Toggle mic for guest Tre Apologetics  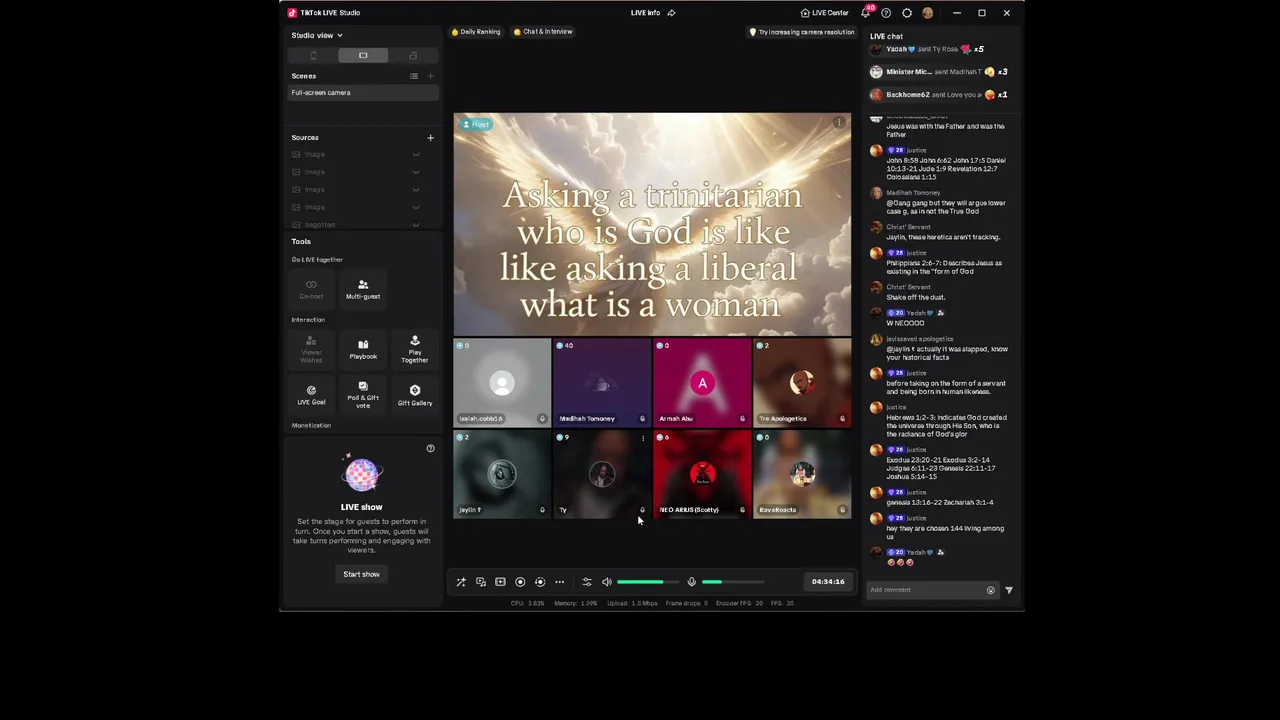(842, 419)
